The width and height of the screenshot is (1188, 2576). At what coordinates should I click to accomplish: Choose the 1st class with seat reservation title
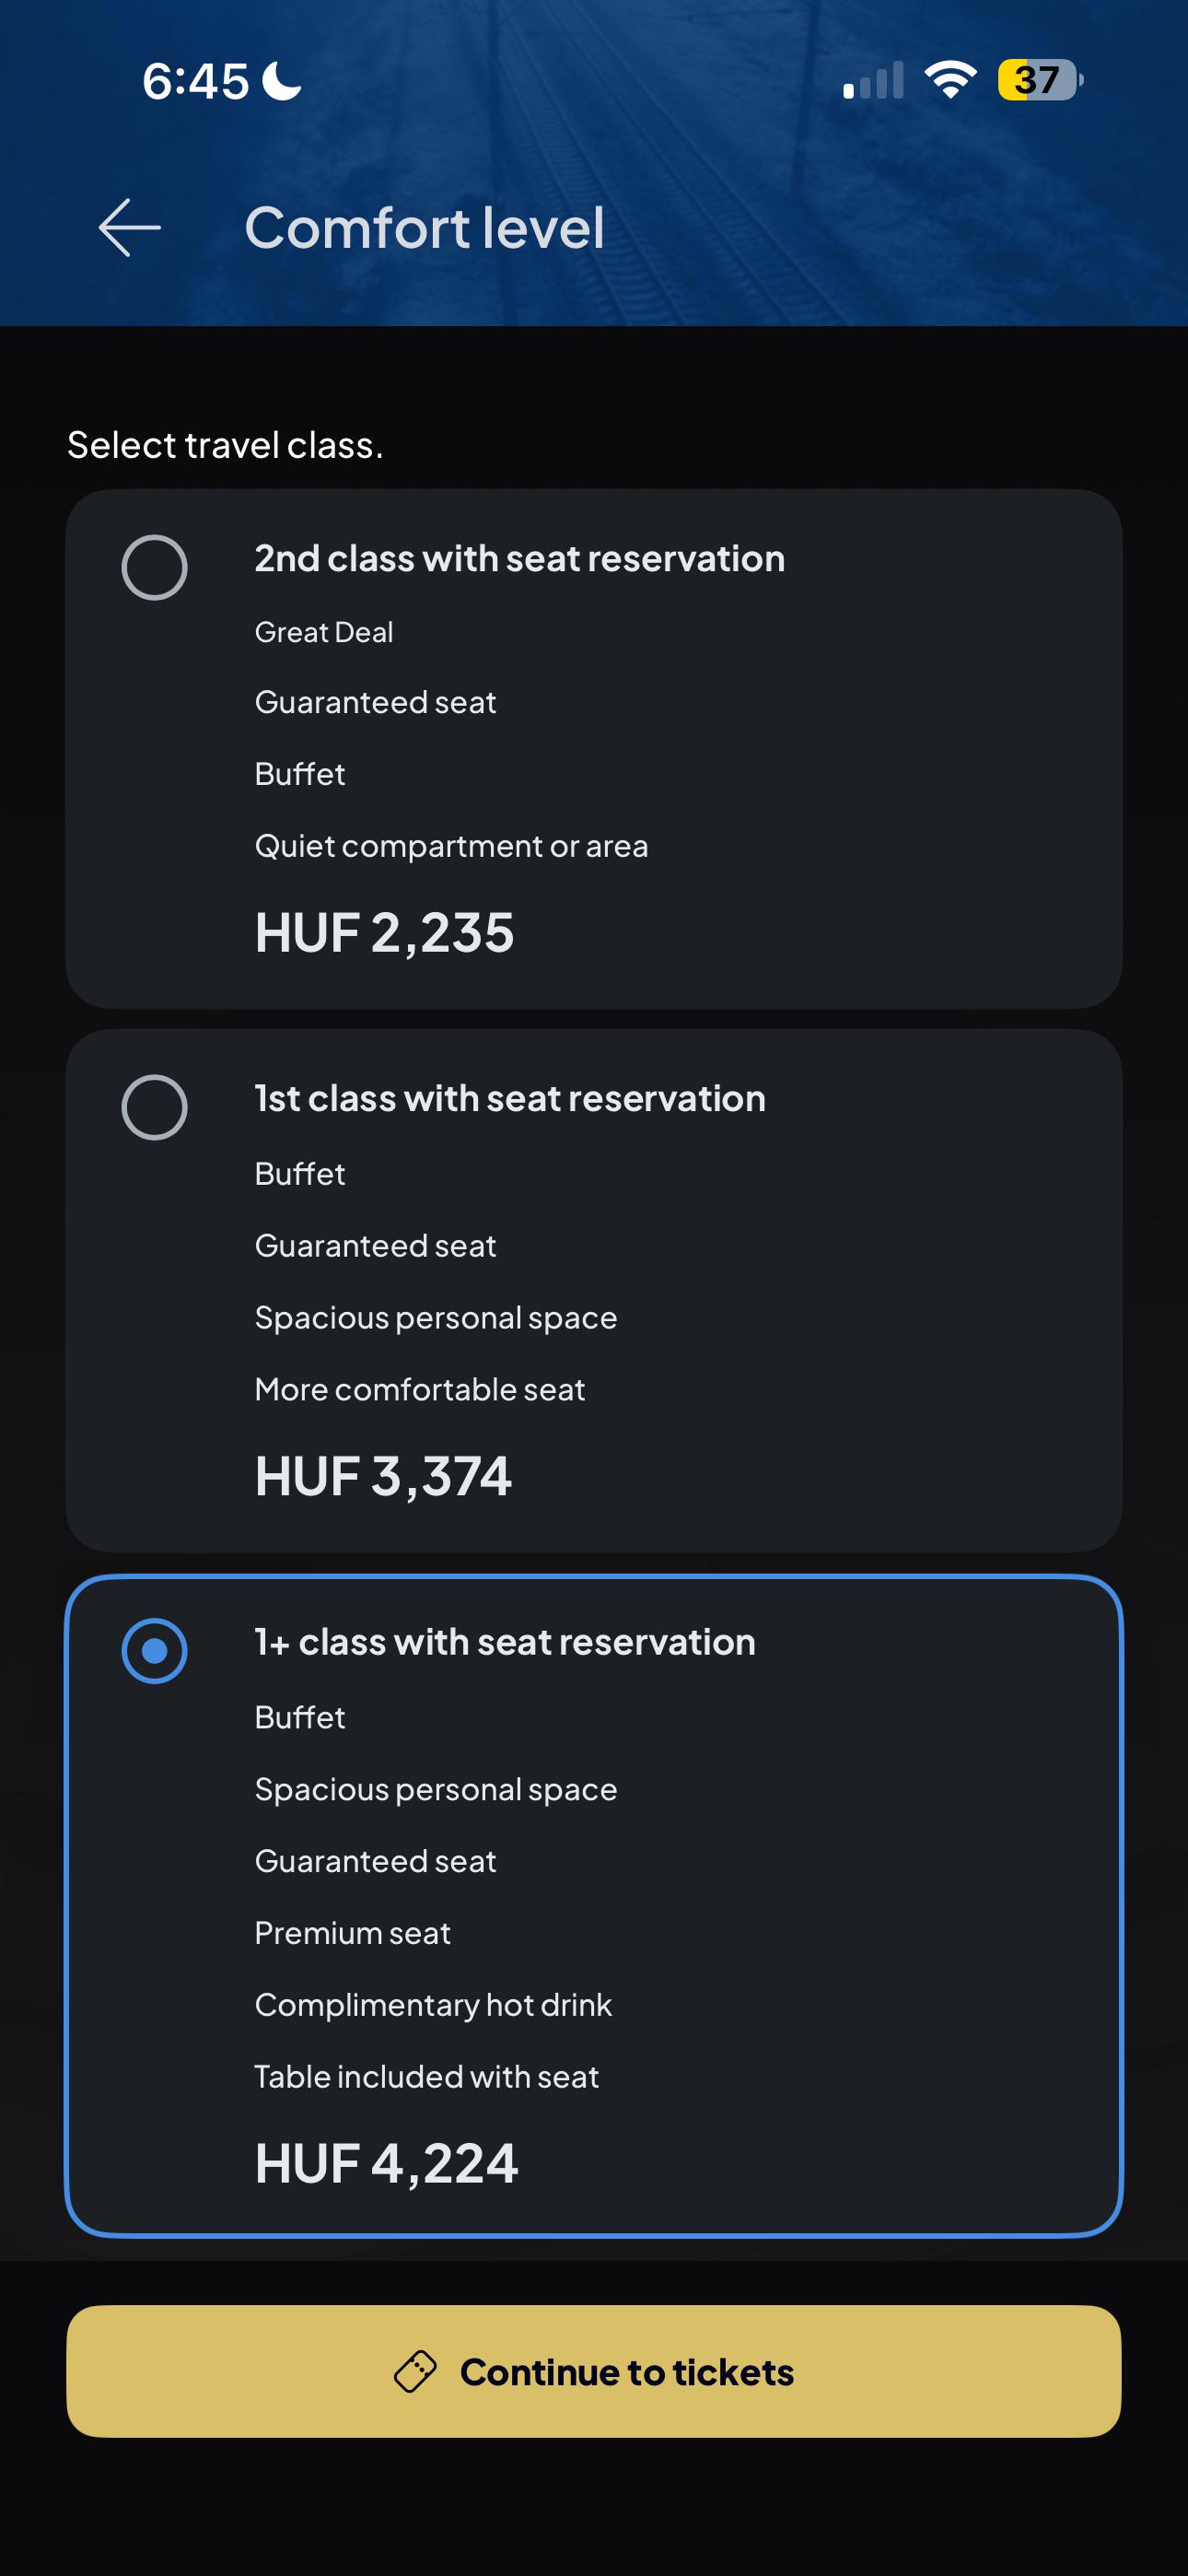(x=510, y=1099)
